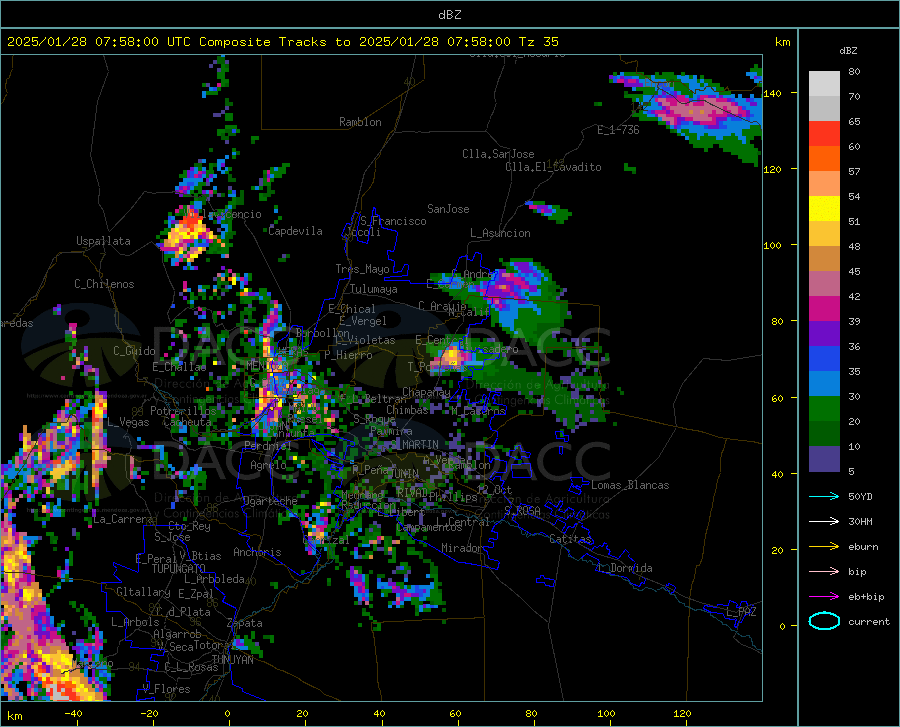Select the red 60 dBZ color swatch
This screenshot has height=727, width=900.
(x=824, y=134)
